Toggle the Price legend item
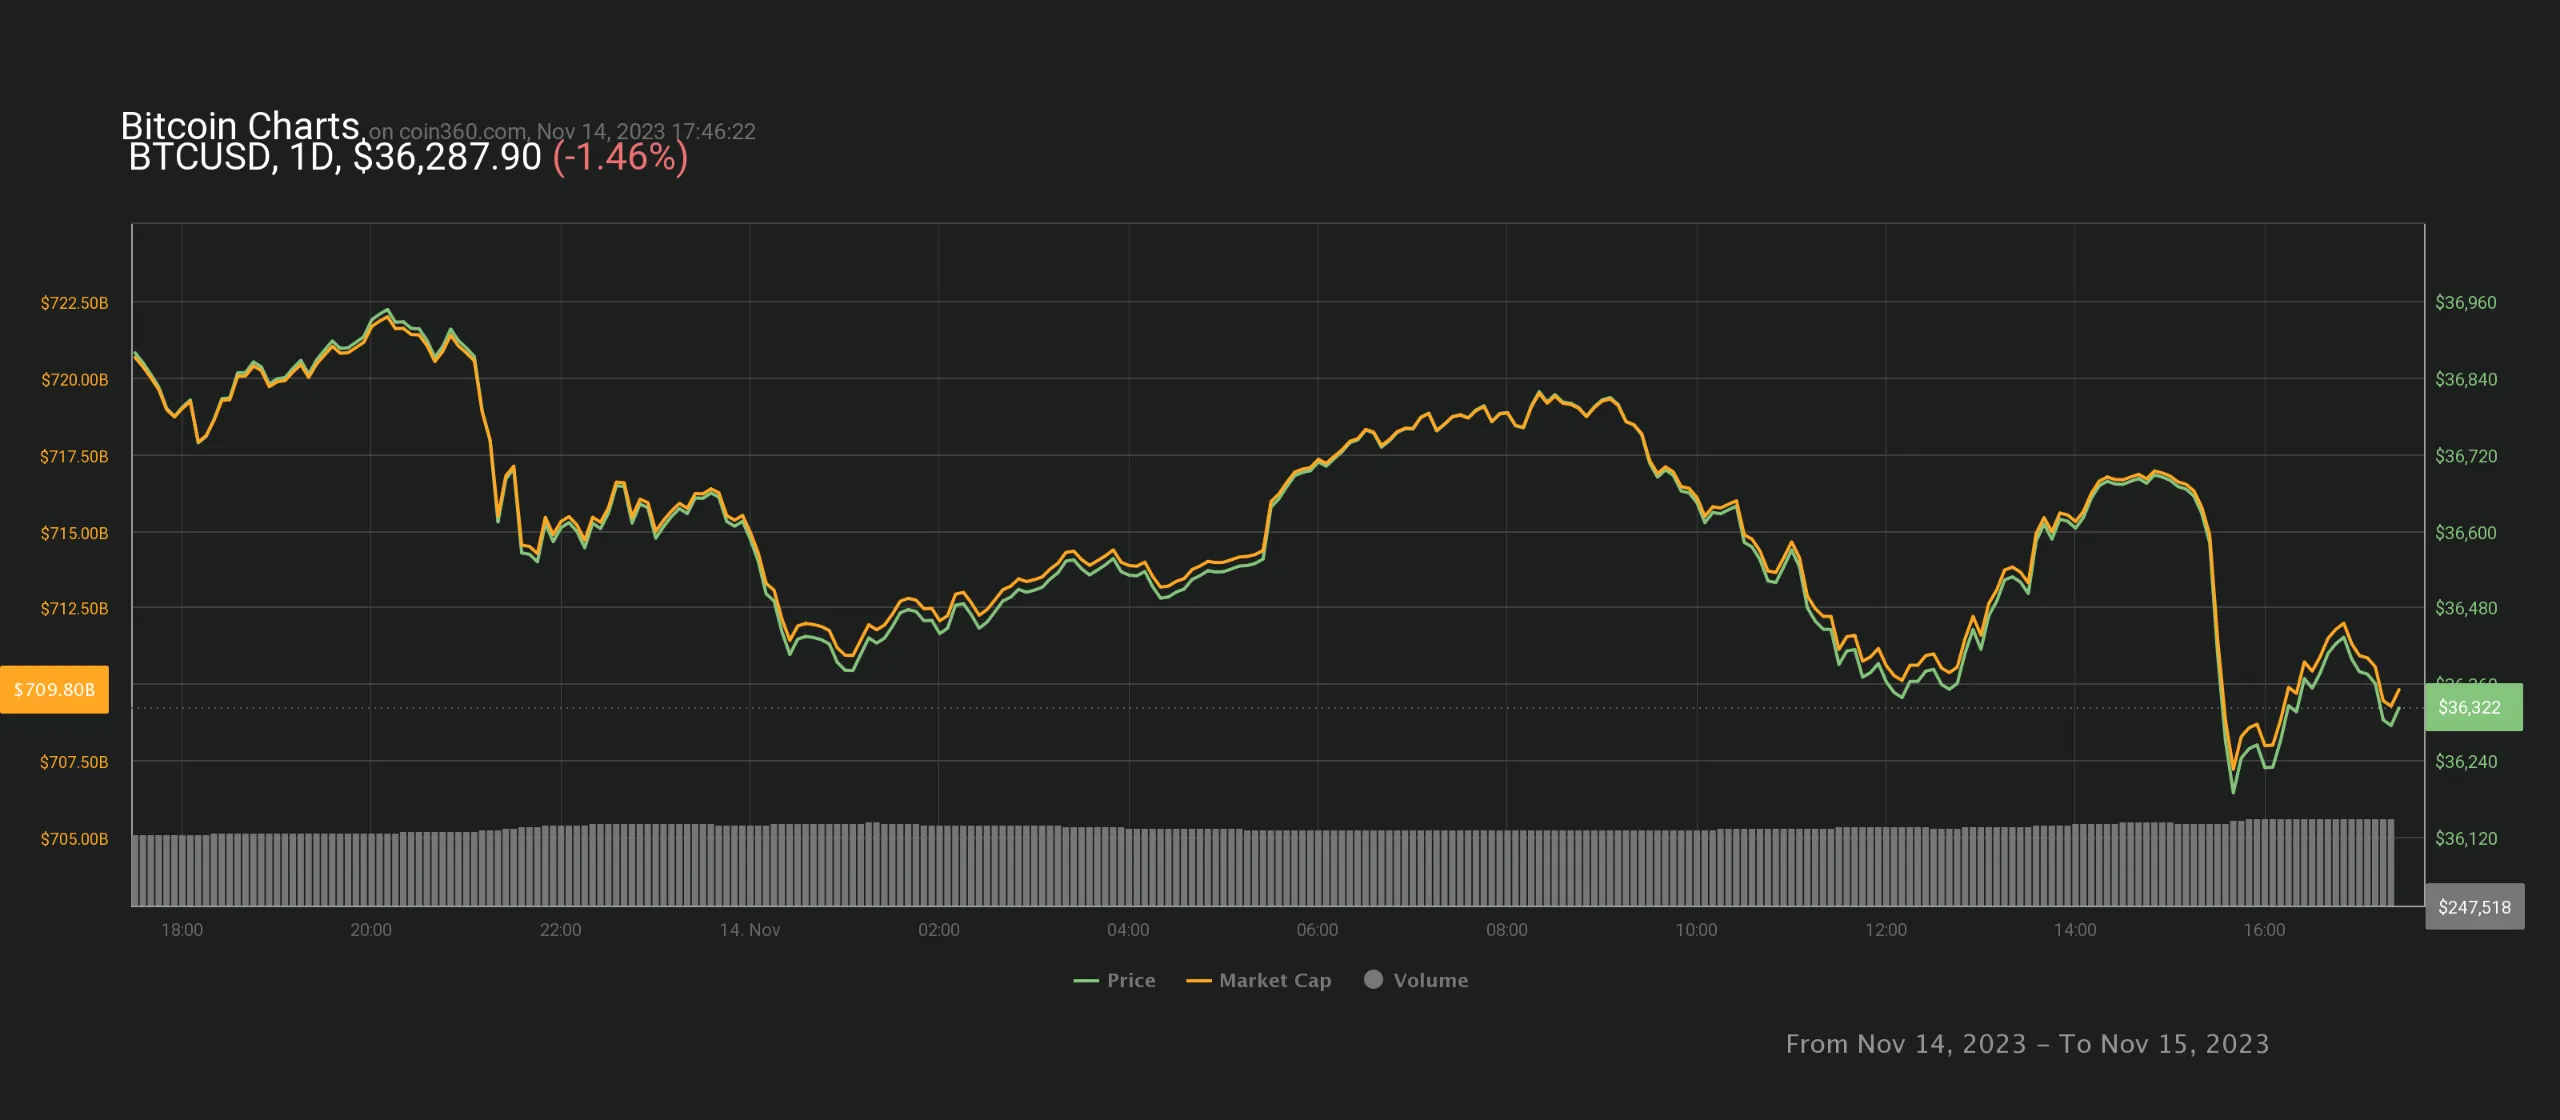 1130,980
